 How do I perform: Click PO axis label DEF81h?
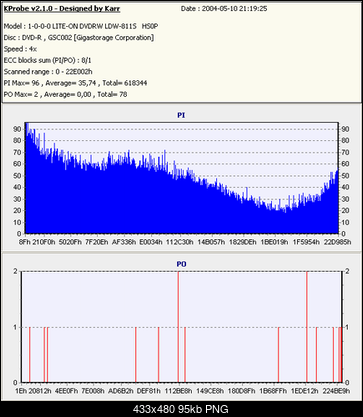149,391
